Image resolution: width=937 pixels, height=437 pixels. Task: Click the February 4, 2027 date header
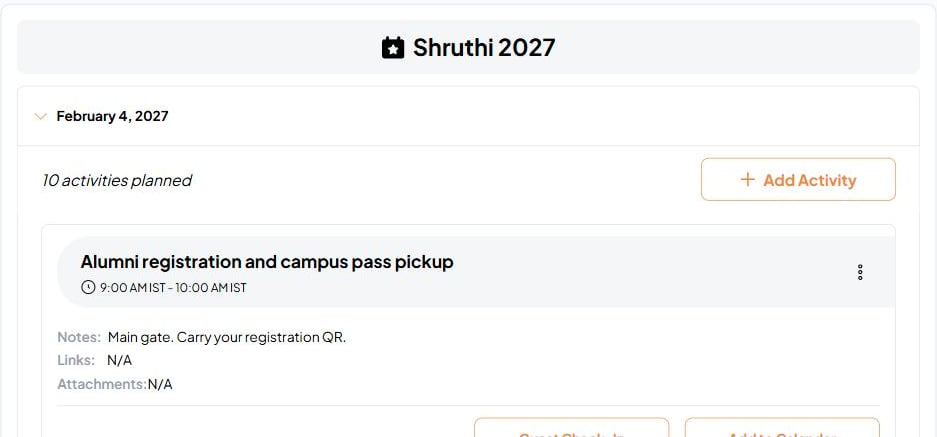pyautogui.click(x=112, y=116)
